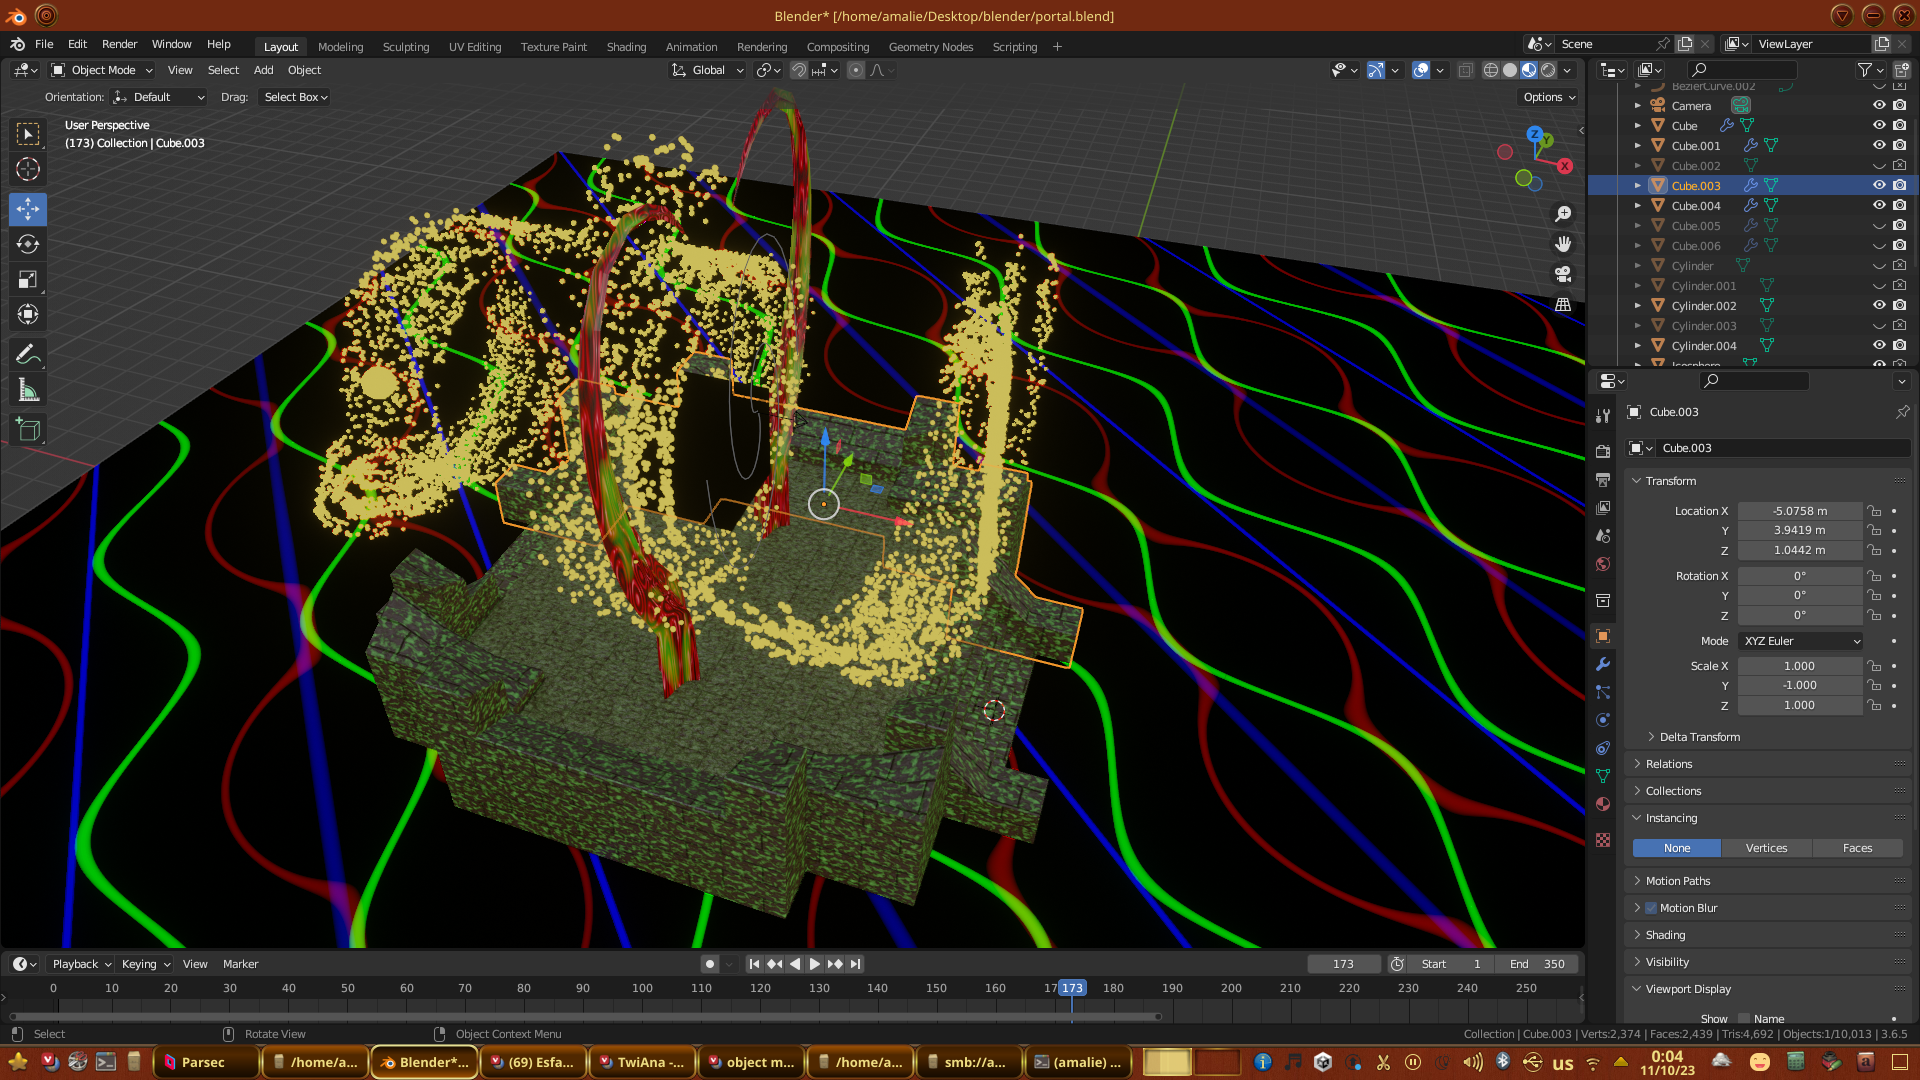Activate the Annotate pencil tool
This screenshot has height=1080, width=1920.
28,354
